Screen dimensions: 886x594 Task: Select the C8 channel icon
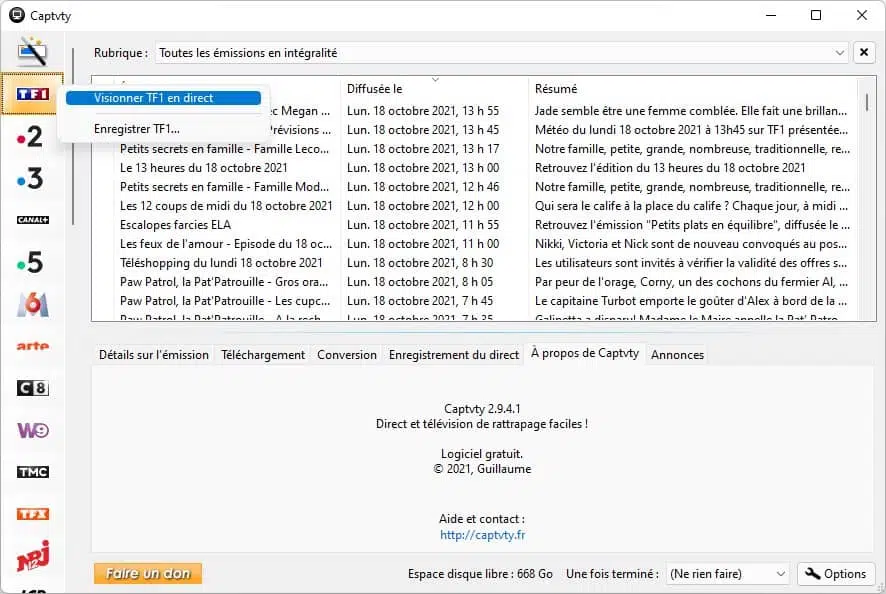(x=32, y=388)
